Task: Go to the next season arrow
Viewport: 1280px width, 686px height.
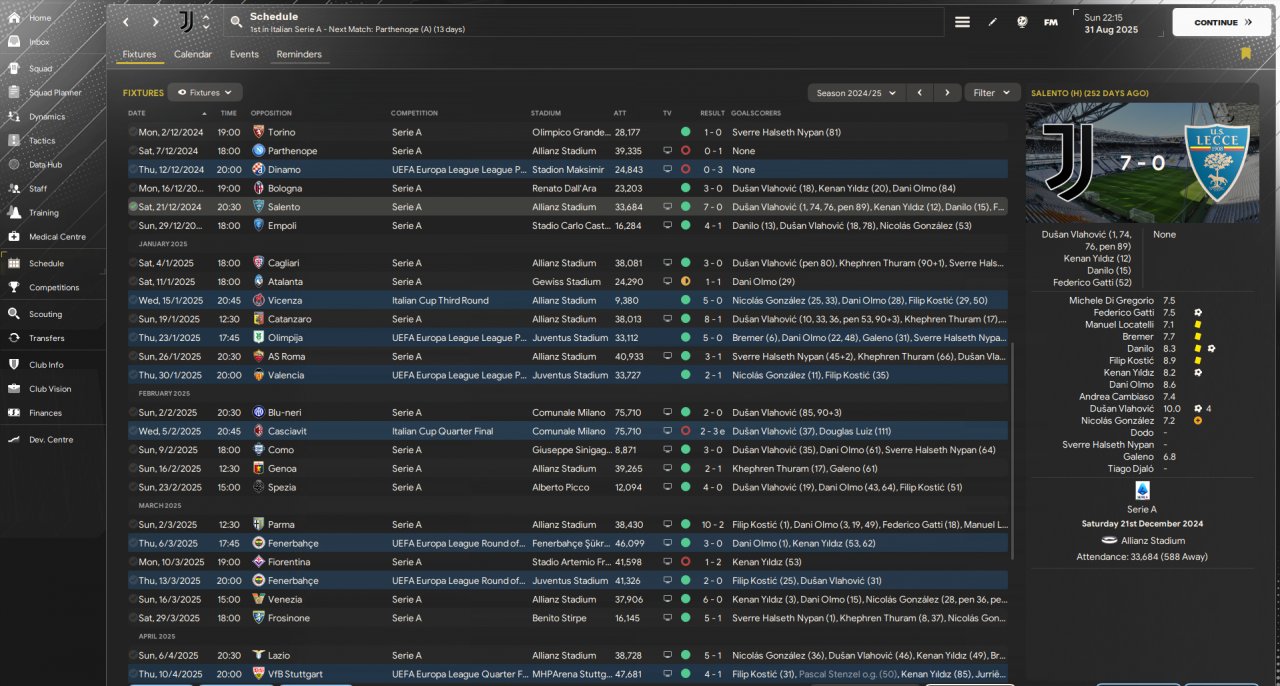Action: [947, 93]
